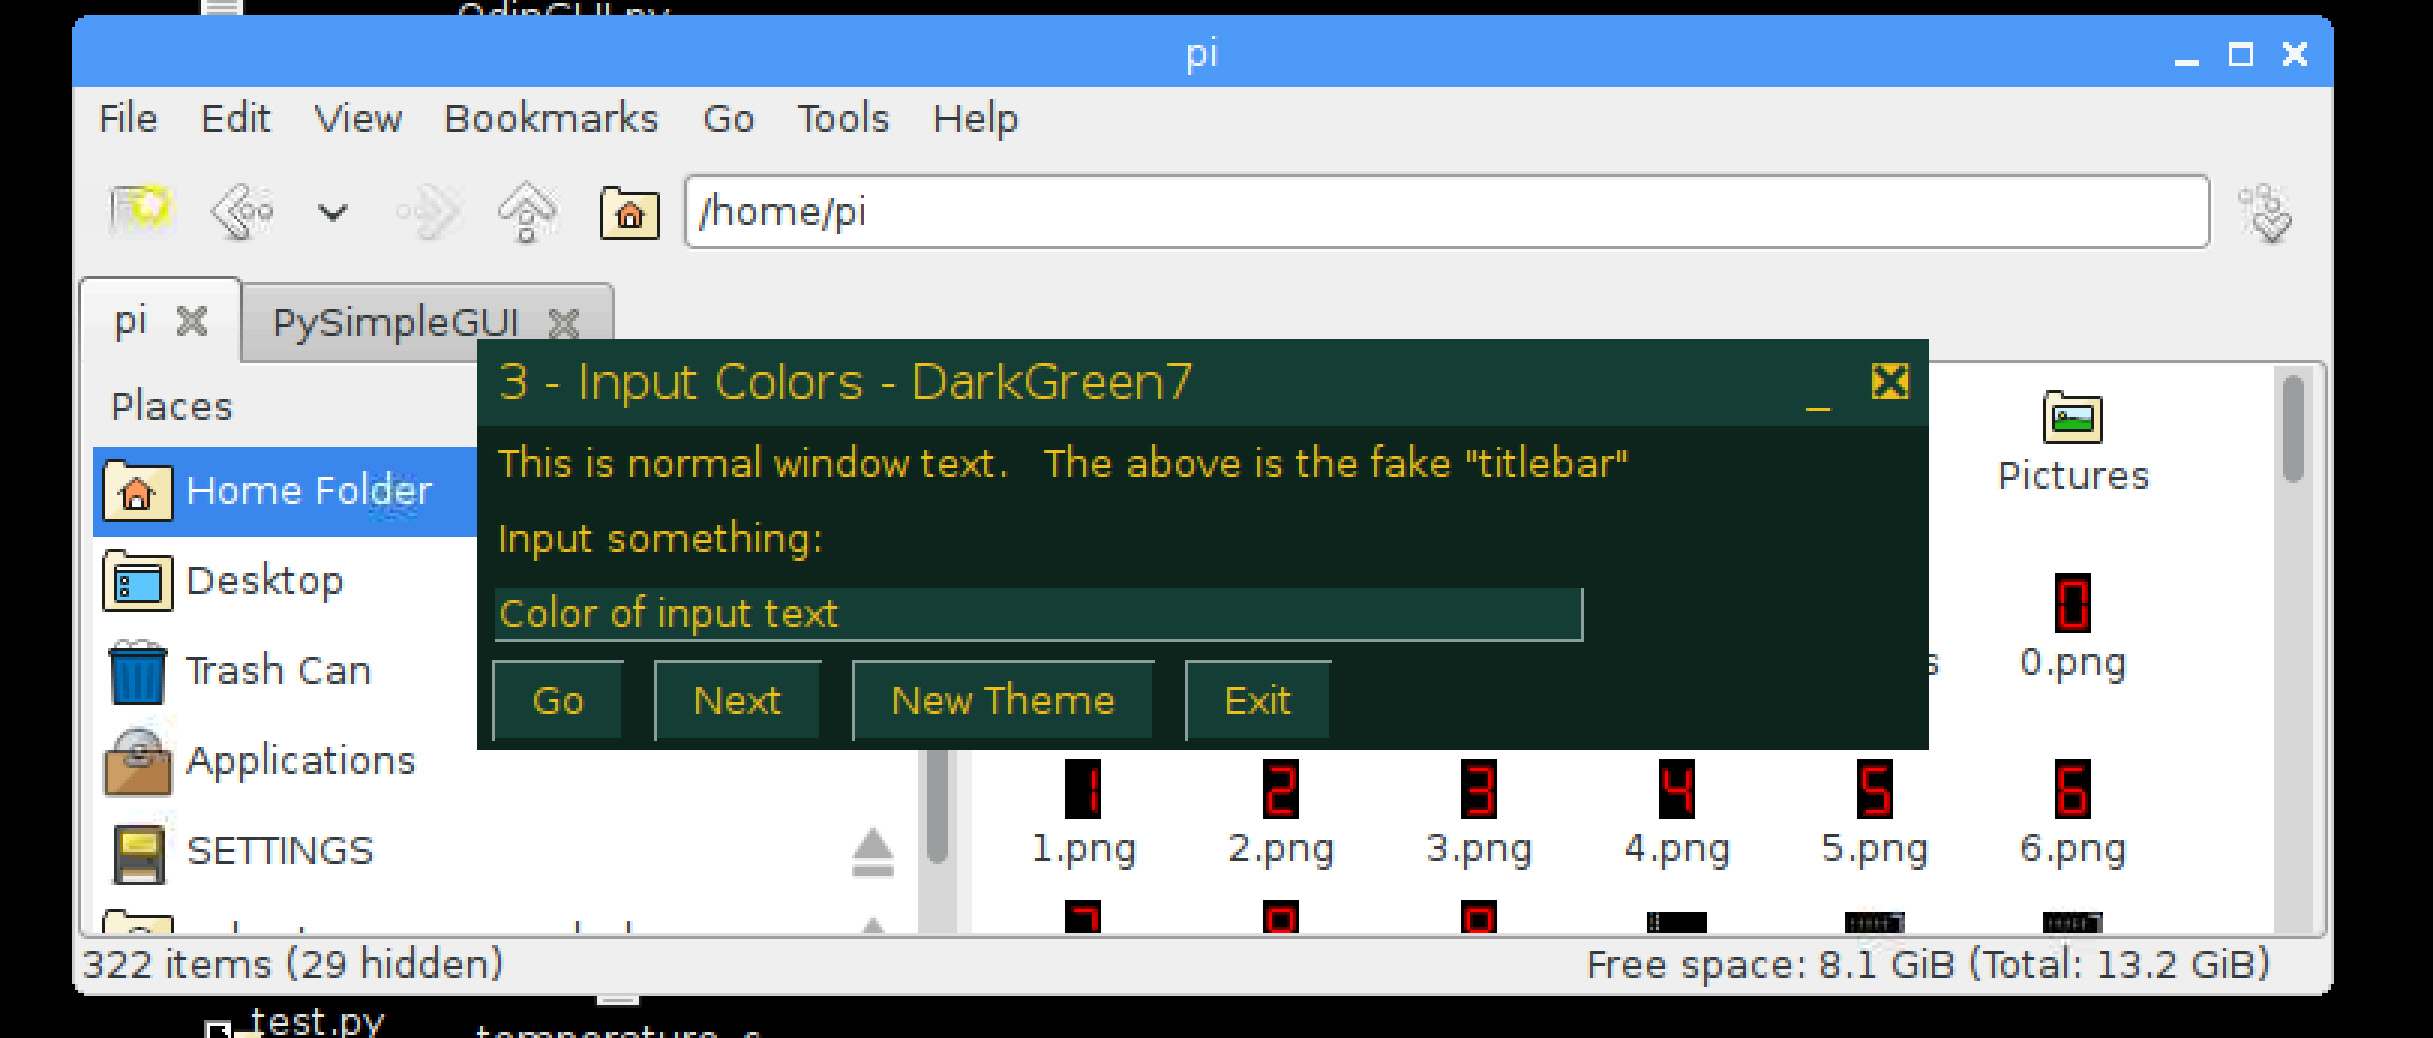Click the New Theme button
Screen dimensions: 2433x1038
(x=1003, y=701)
